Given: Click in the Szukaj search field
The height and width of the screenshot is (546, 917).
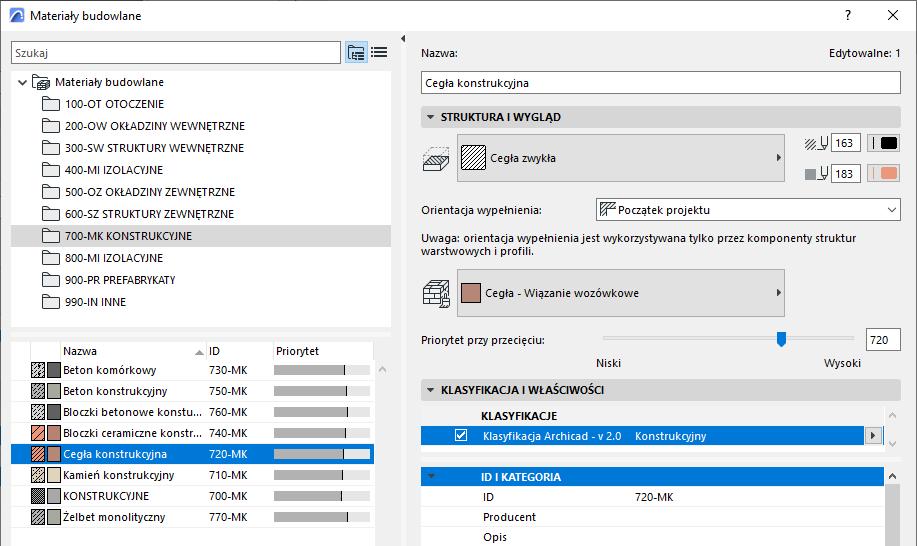Looking at the screenshot, I should pos(175,53).
